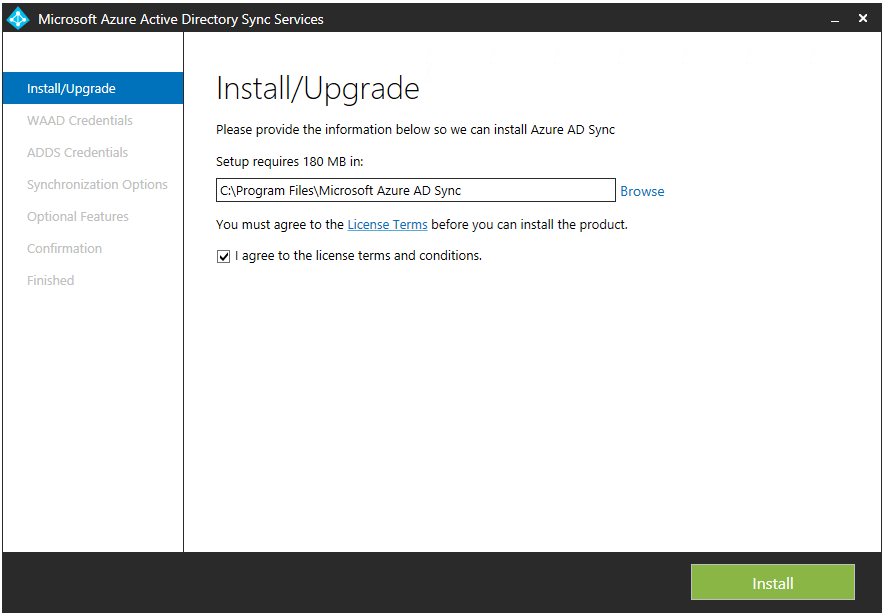Click the green Install button

tap(772, 582)
